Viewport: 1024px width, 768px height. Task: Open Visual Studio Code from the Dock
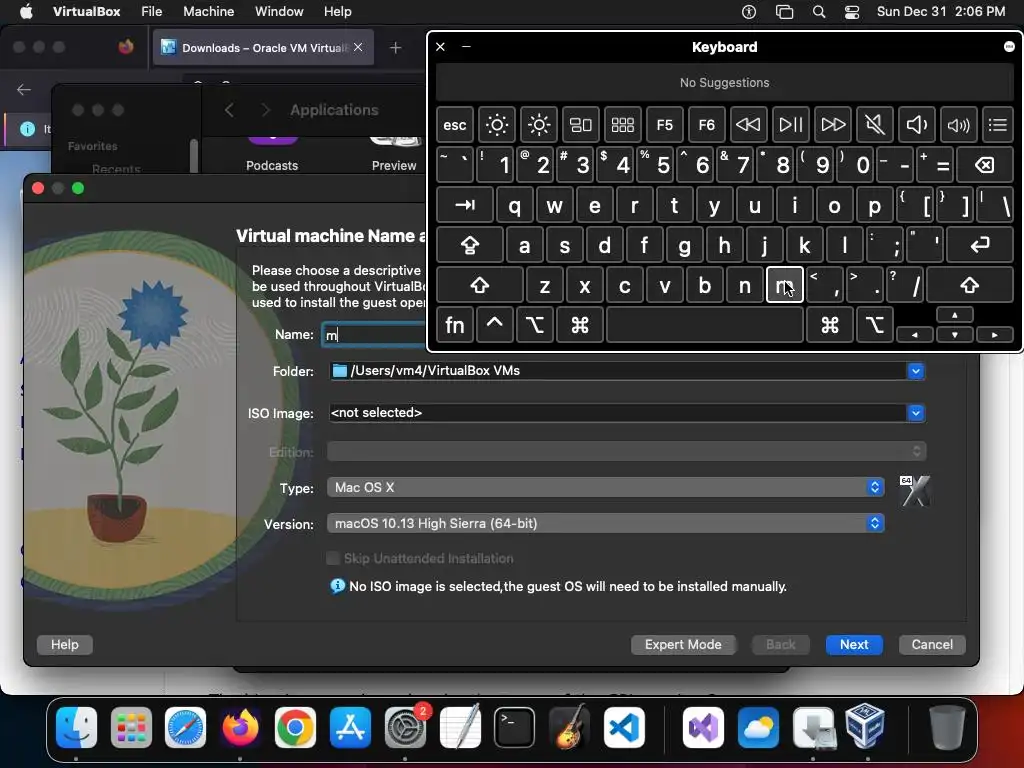624,727
